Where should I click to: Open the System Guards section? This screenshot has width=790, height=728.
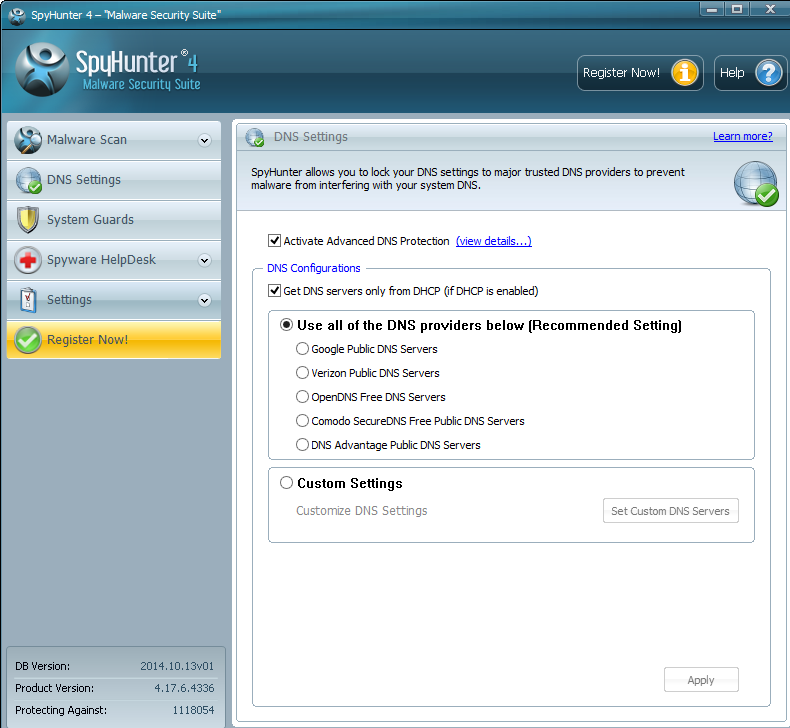point(90,220)
